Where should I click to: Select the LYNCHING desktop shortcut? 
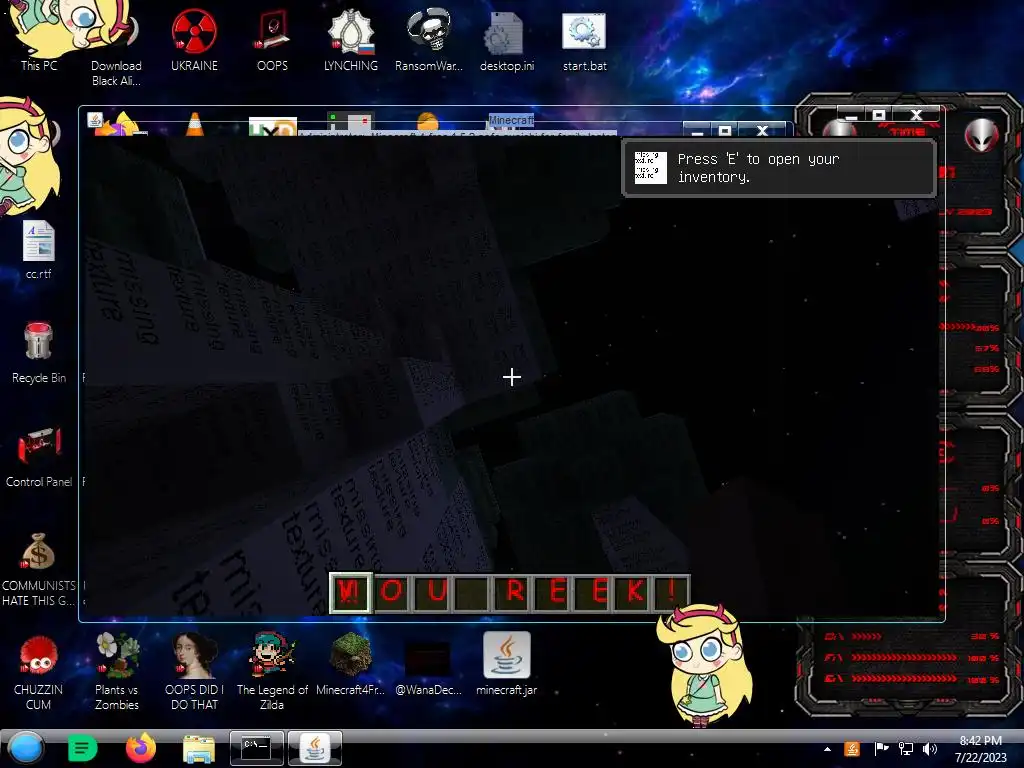pyautogui.click(x=351, y=39)
